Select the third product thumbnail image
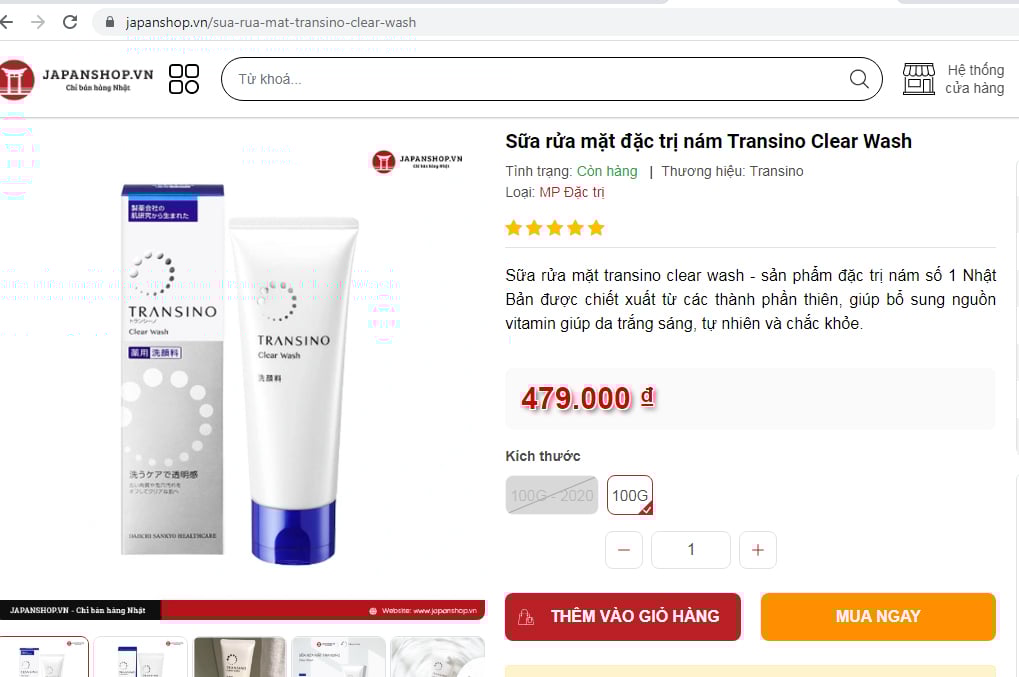This screenshot has width=1019, height=677. 240,657
